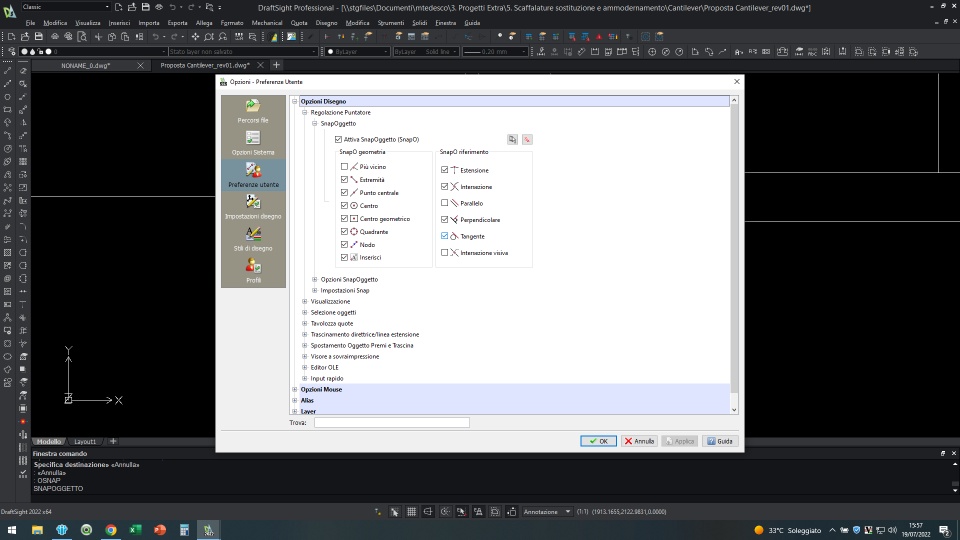This screenshot has width=960, height=540.
Task: Click properties painter icon in toolbar
Action: 274,37
